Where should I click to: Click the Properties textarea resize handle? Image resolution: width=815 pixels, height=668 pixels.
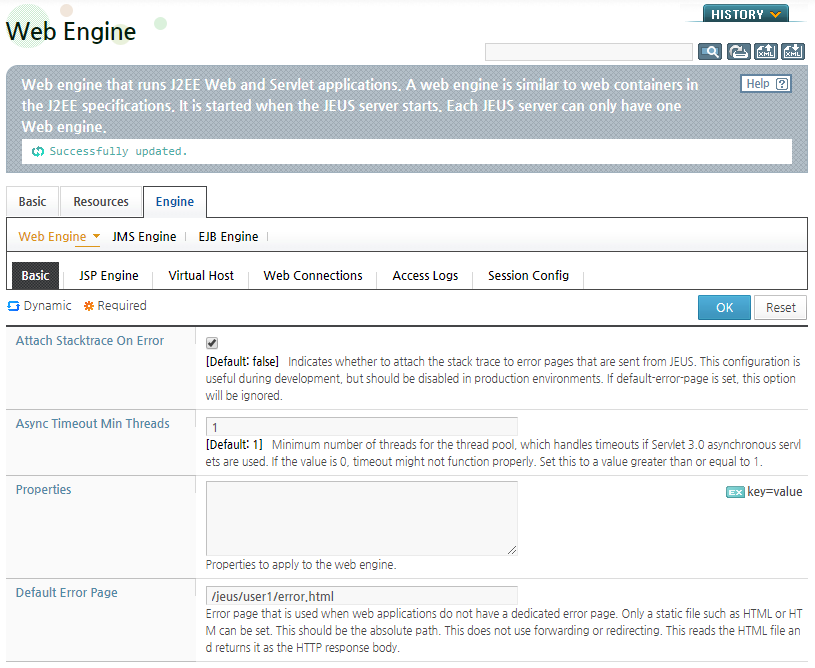(x=512, y=550)
